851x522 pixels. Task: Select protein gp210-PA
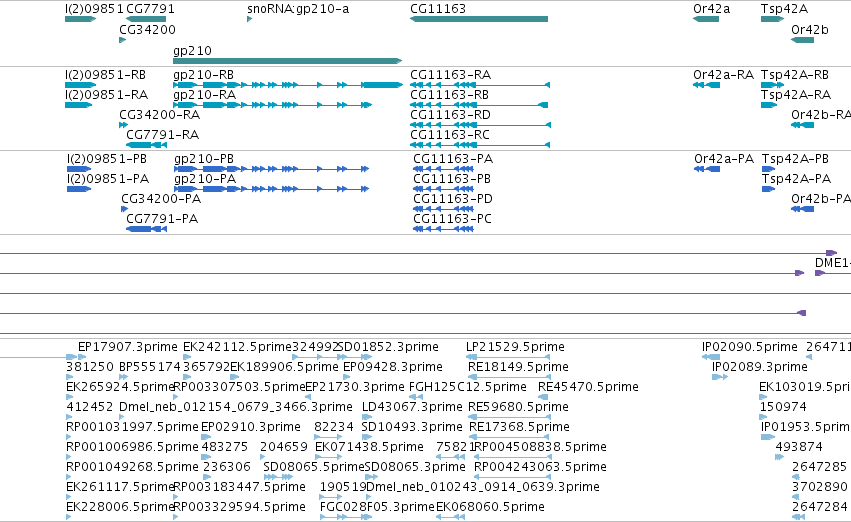[205, 179]
